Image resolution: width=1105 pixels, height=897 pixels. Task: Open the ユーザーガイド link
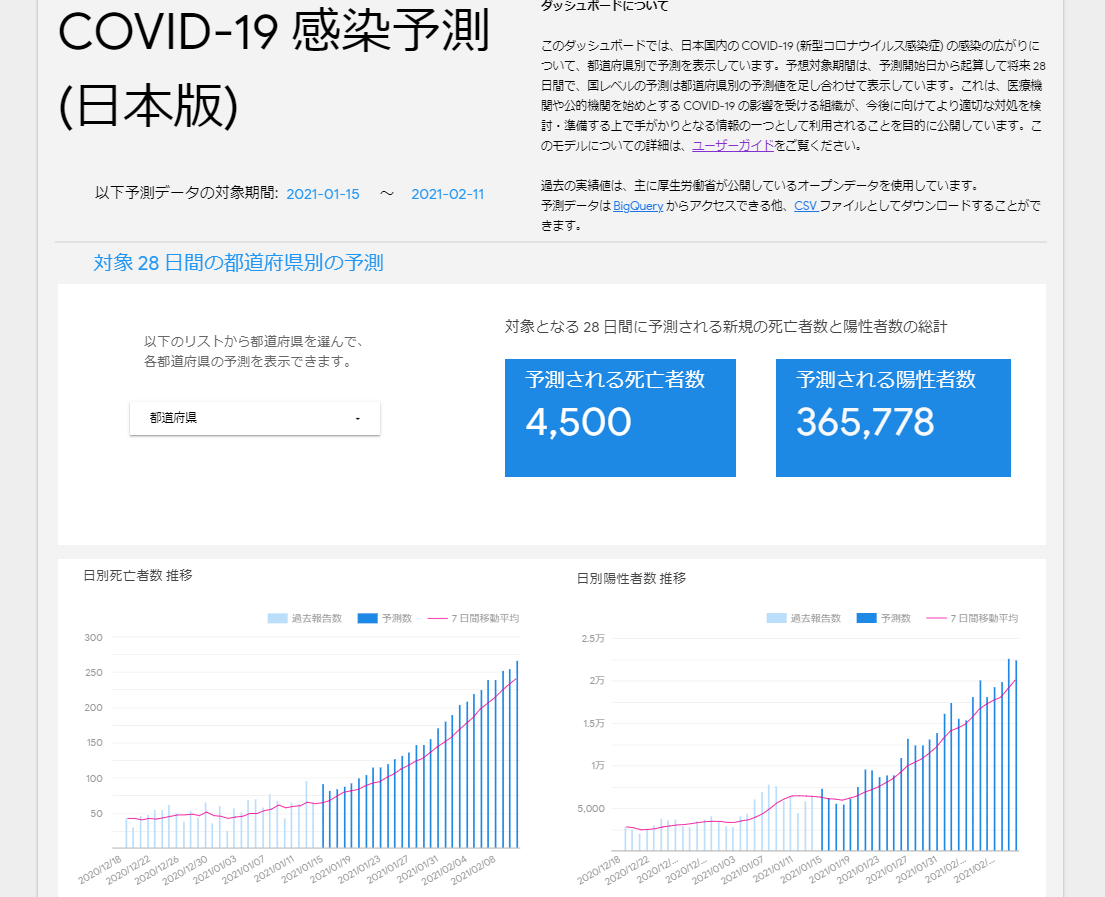click(x=732, y=145)
